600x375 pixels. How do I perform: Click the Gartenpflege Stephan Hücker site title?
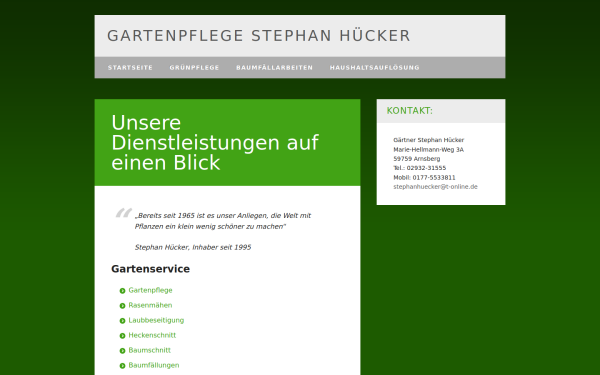(x=259, y=36)
